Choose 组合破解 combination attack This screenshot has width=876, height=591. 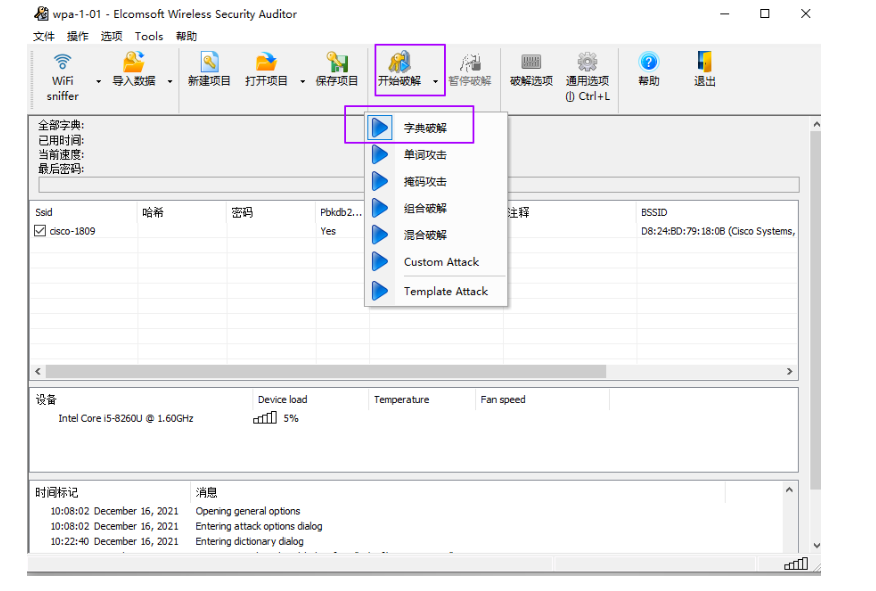pyautogui.click(x=436, y=208)
